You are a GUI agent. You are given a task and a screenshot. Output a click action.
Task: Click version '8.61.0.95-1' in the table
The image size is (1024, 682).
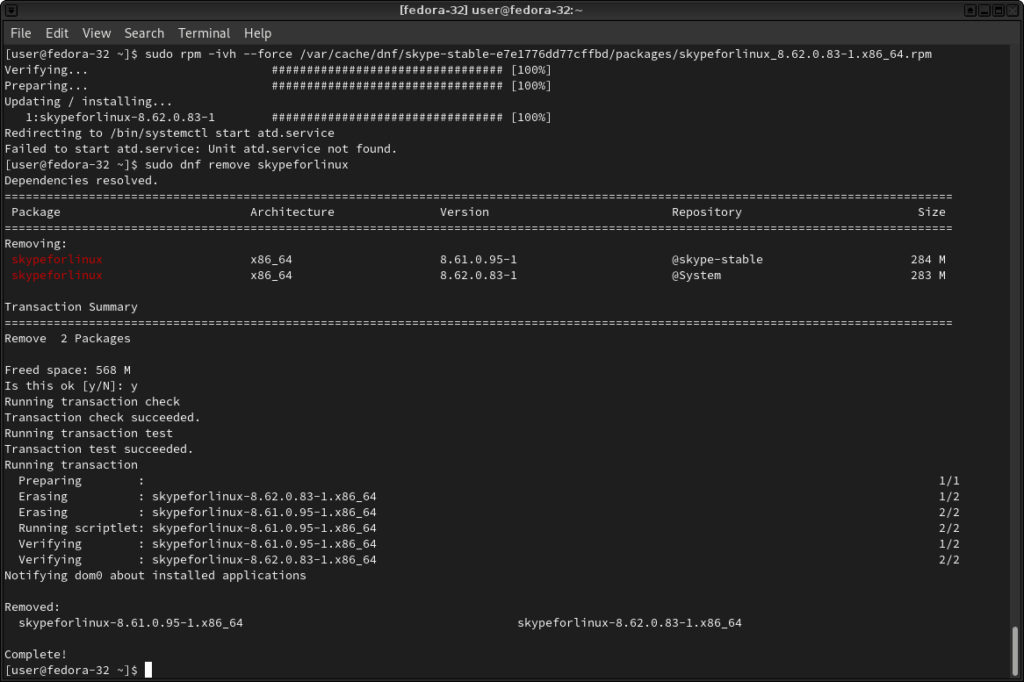[x=478, y=259]
